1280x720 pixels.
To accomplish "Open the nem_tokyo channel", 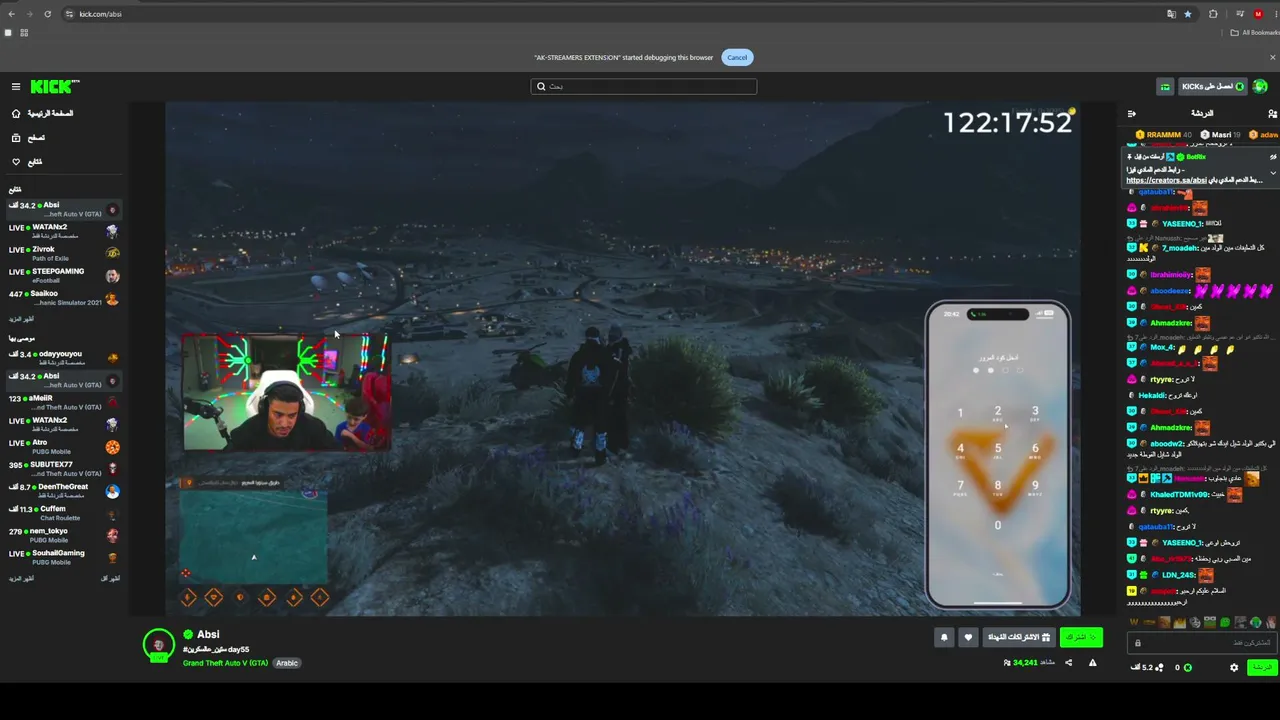I will point(64,535).
